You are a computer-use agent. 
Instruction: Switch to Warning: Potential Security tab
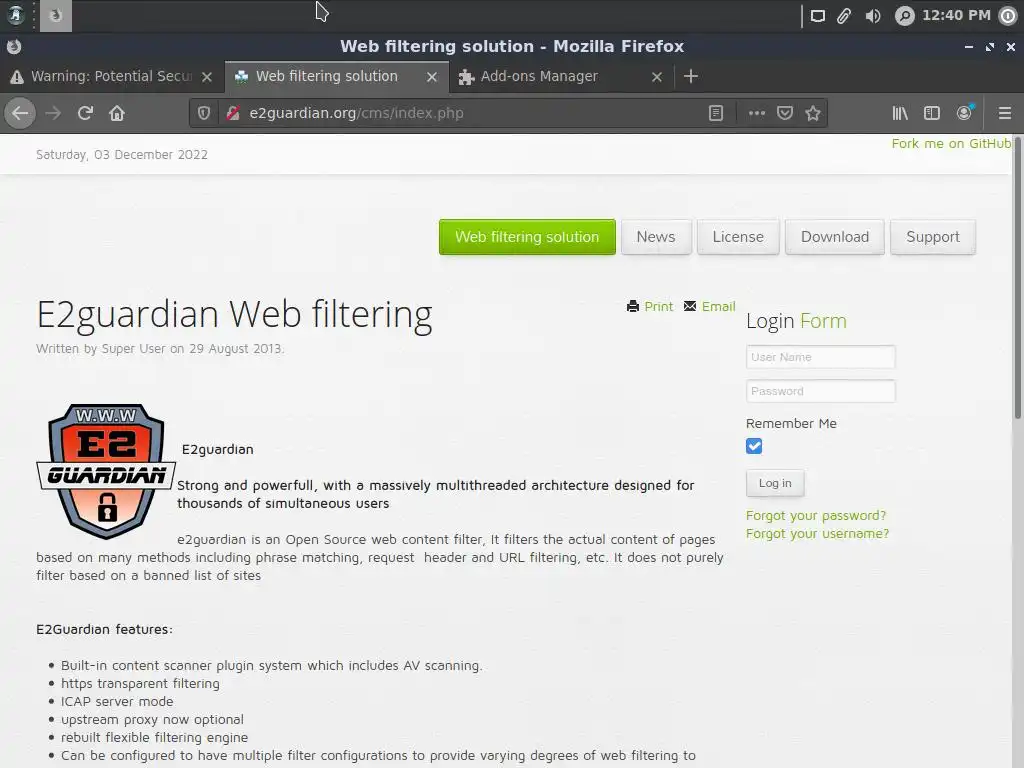111,76
